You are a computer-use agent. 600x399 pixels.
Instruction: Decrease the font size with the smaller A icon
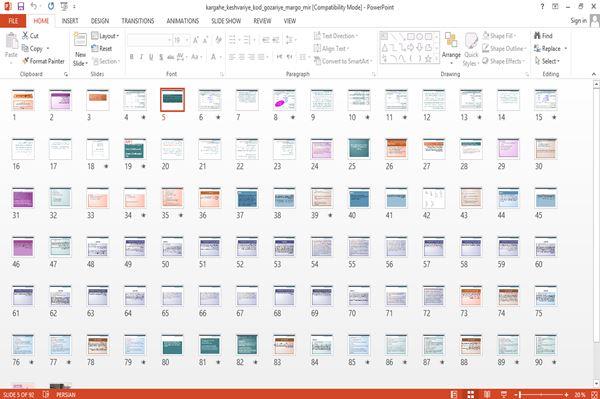(x=205, y=40)
